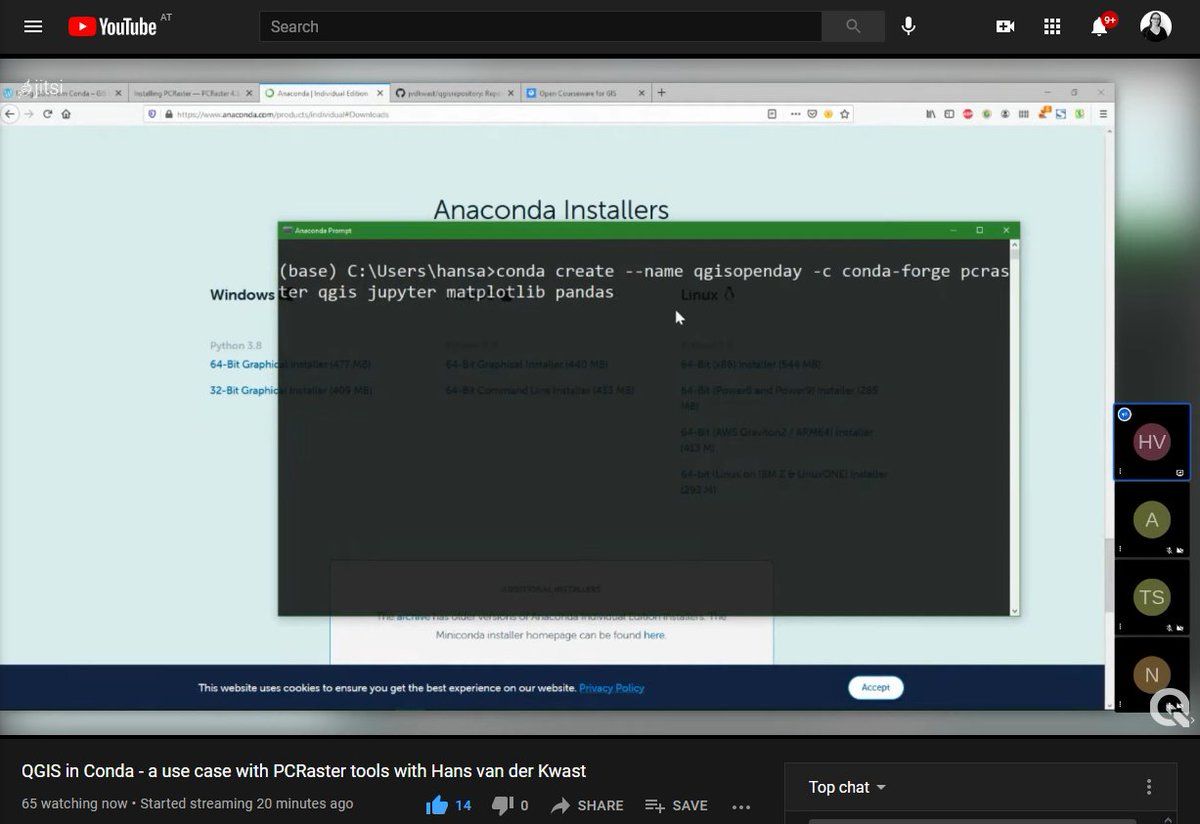Image resolution: width=1200 pixels, height=824 pixels.
Task: Open the Create video camera icon
Action: pos(1005,27)
